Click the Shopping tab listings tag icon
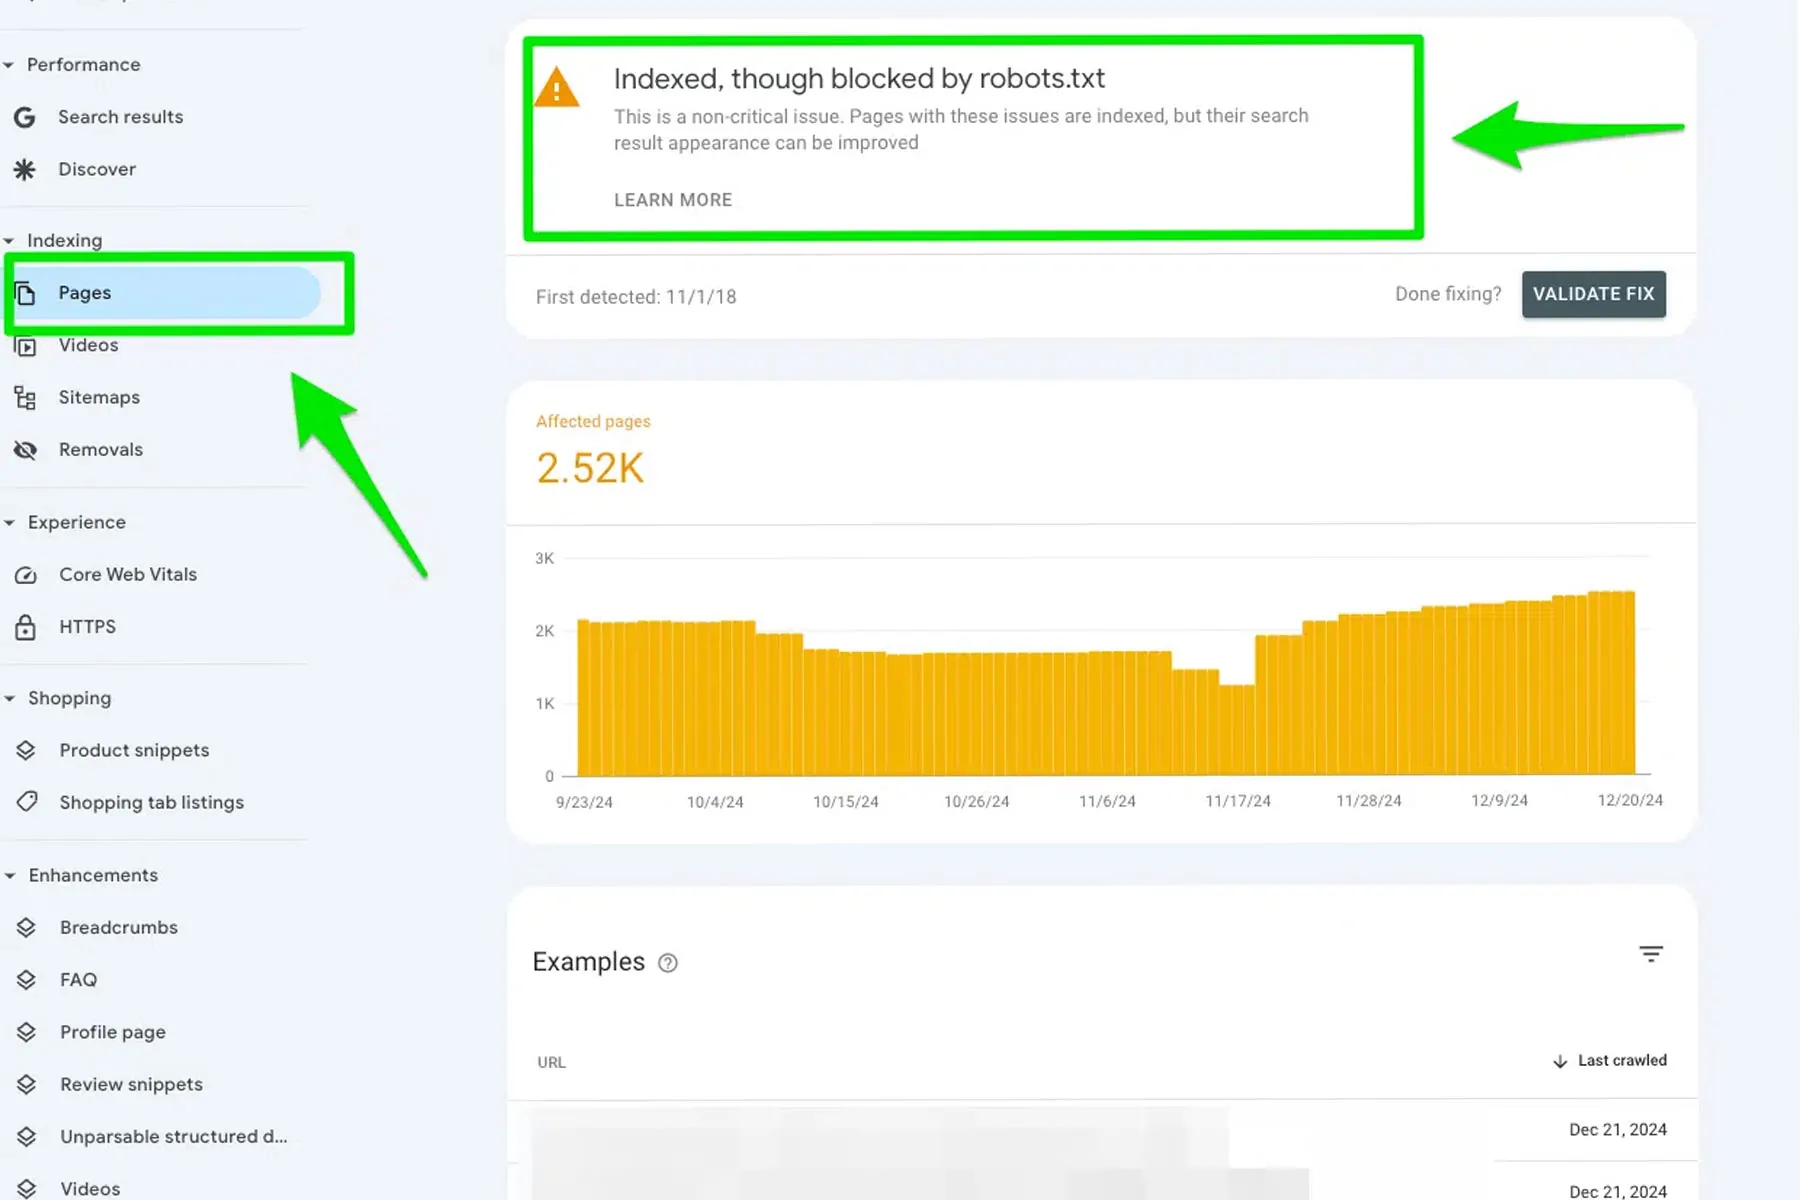Viewport: 1800px width, 1200px height. pos(27,801)
